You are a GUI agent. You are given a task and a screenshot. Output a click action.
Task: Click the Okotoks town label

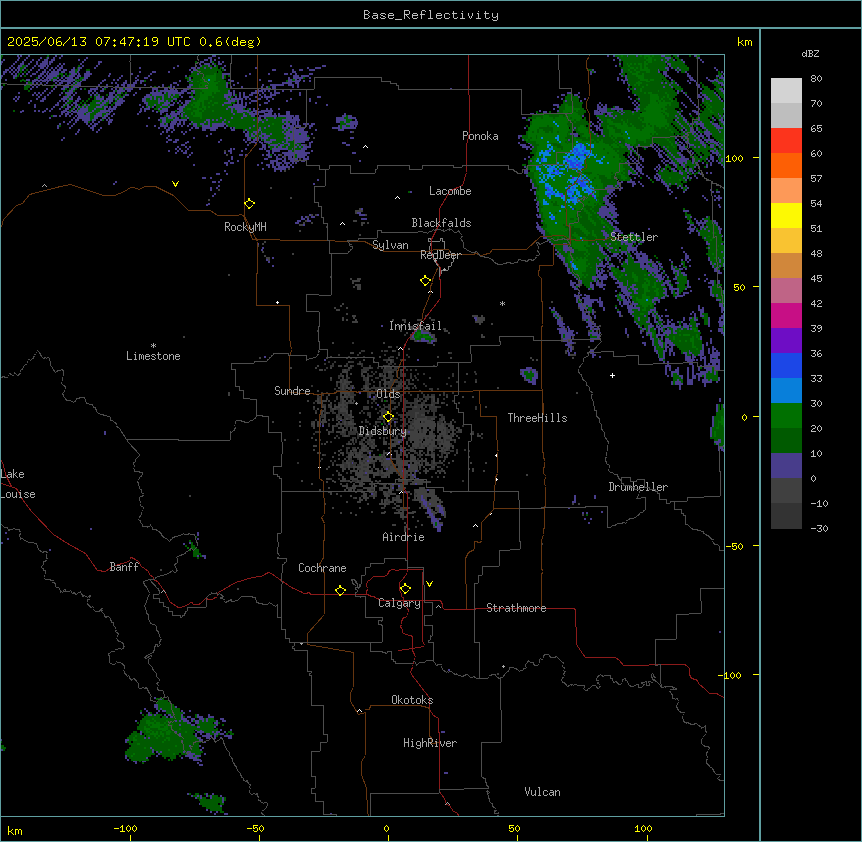pyautogui.click(x=412, y=700)
